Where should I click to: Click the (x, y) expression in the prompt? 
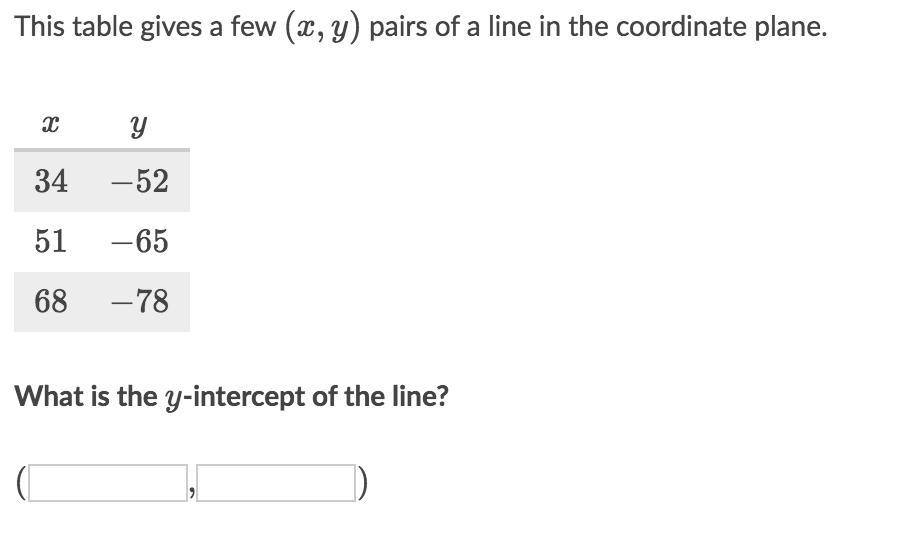pyautogui.click(x=322, y=28)
